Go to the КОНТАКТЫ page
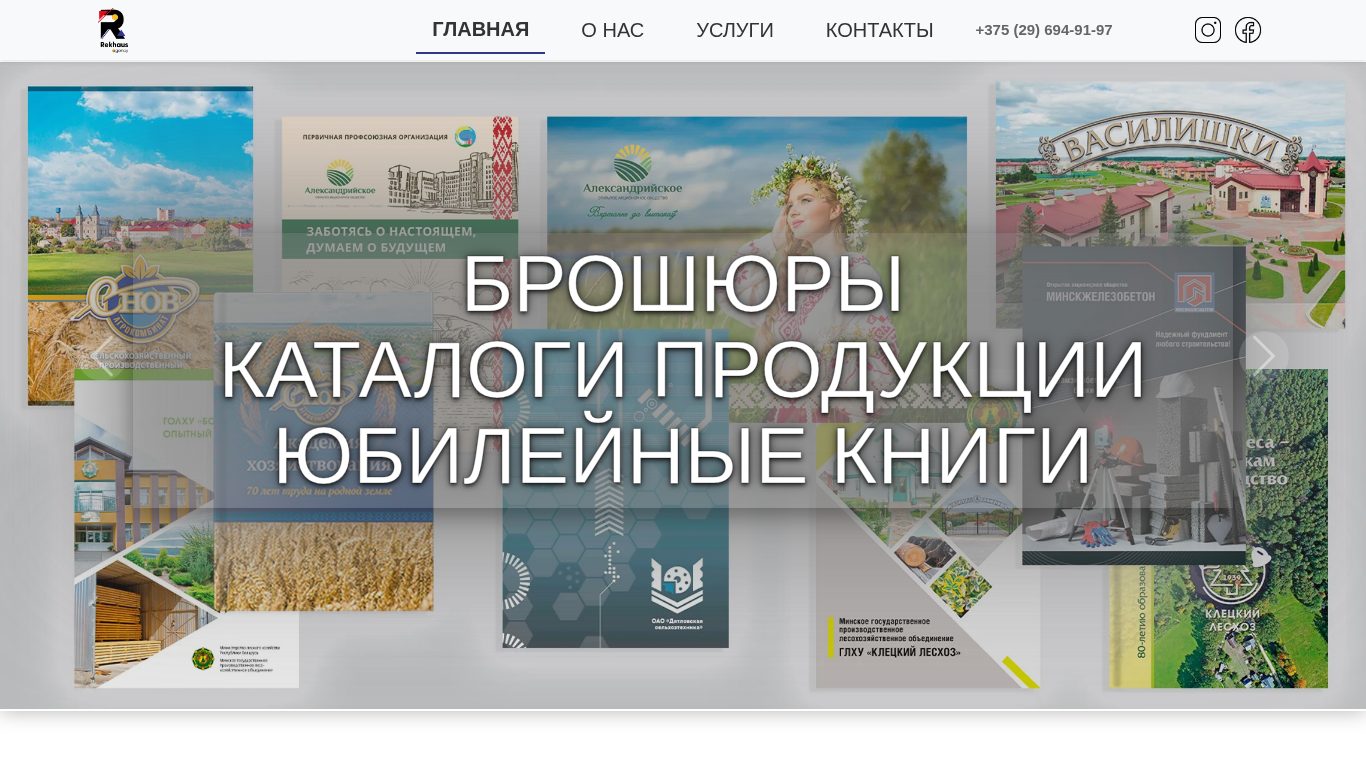 coord(879,31)
